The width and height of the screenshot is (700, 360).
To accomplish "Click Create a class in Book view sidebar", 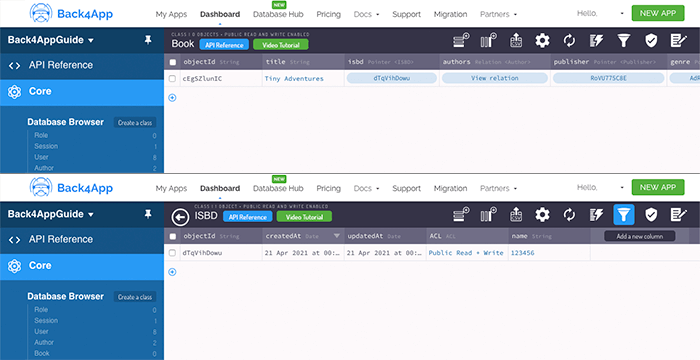I will (135, 122).
